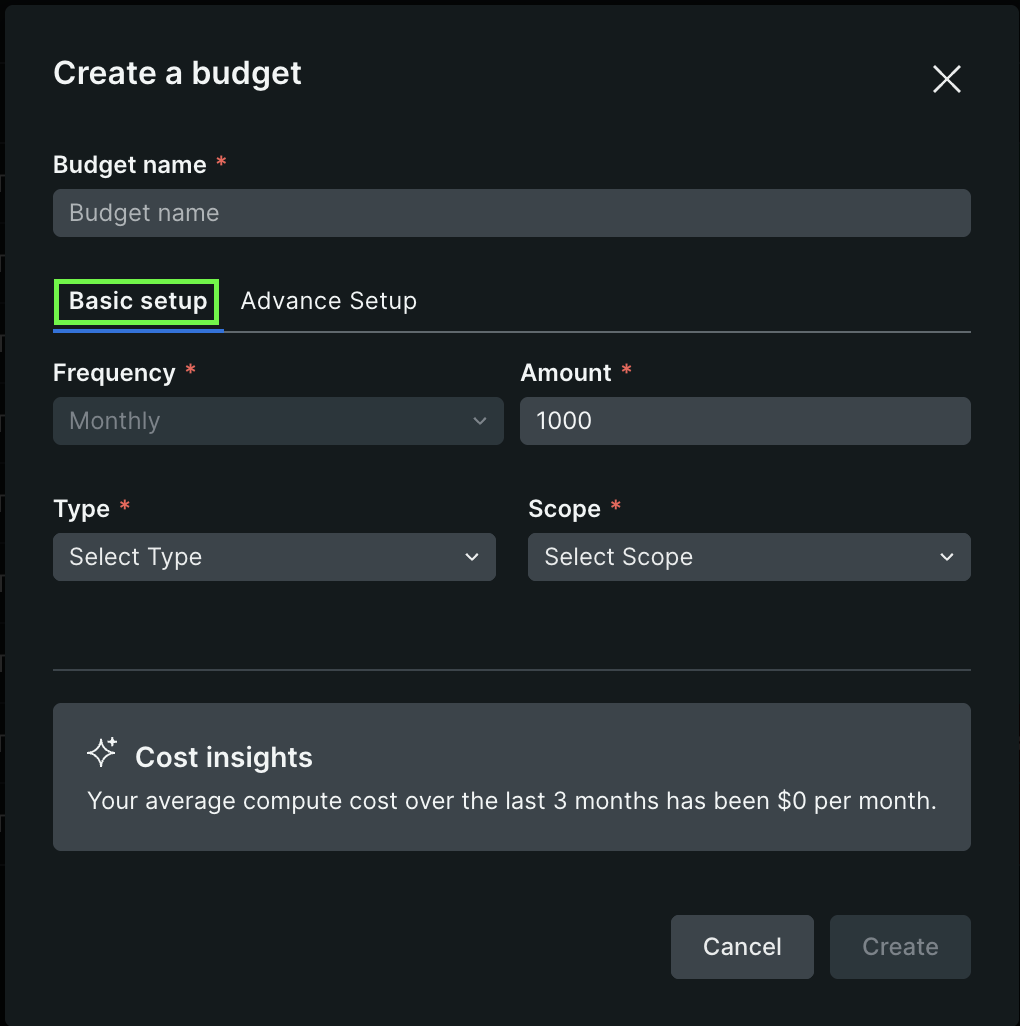The height and width of the screenshot is (1026, 1020).
Task: Click the Amount field showing 1000
Action: [x=745, y=421]
